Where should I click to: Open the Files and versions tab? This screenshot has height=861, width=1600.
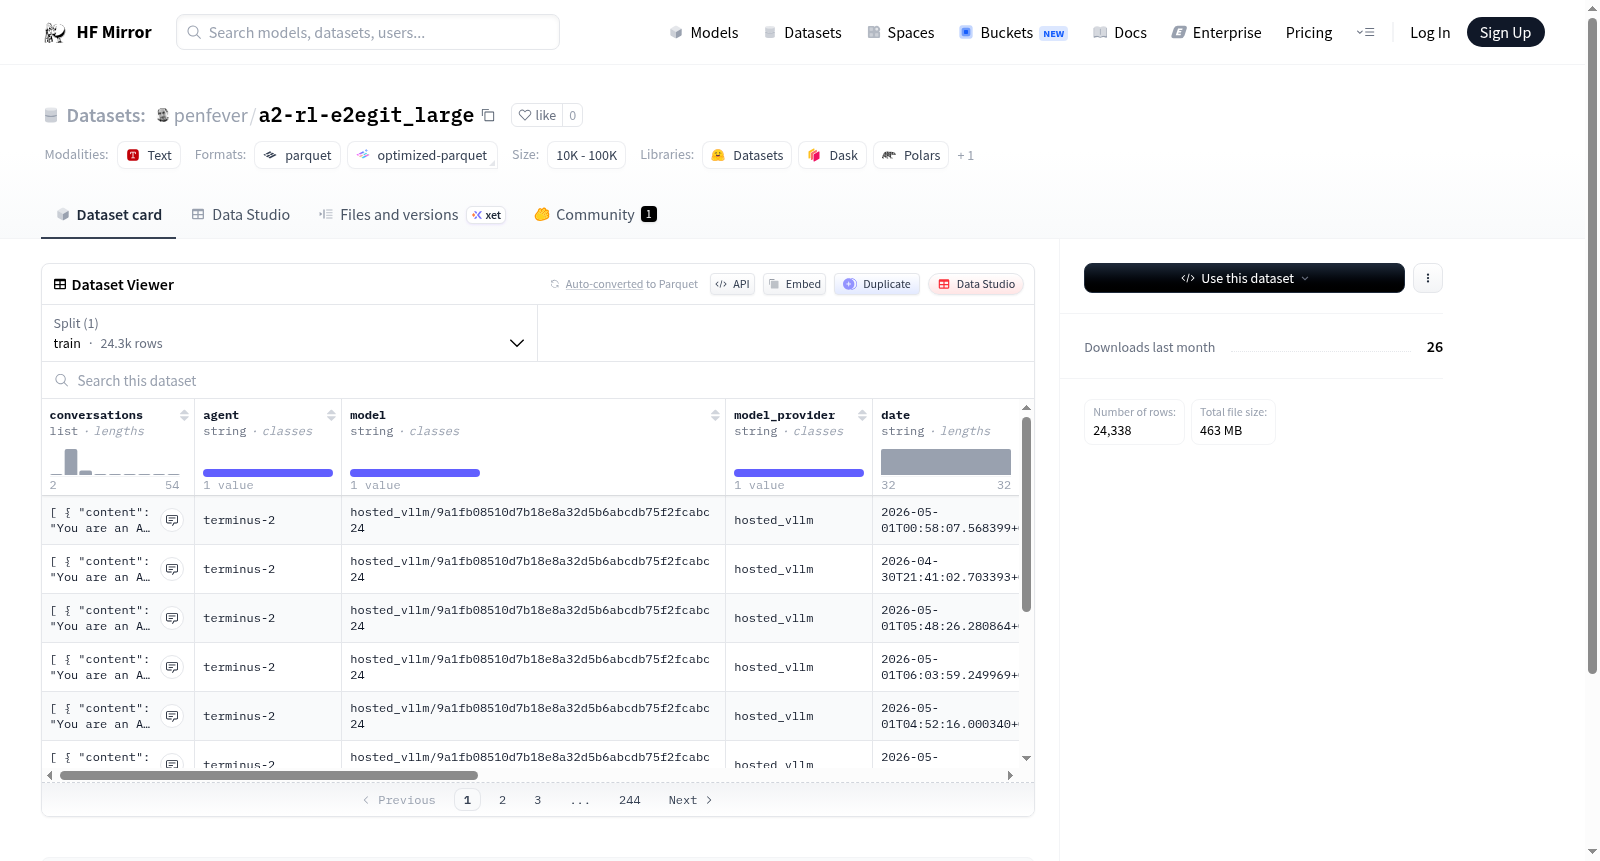412,214
